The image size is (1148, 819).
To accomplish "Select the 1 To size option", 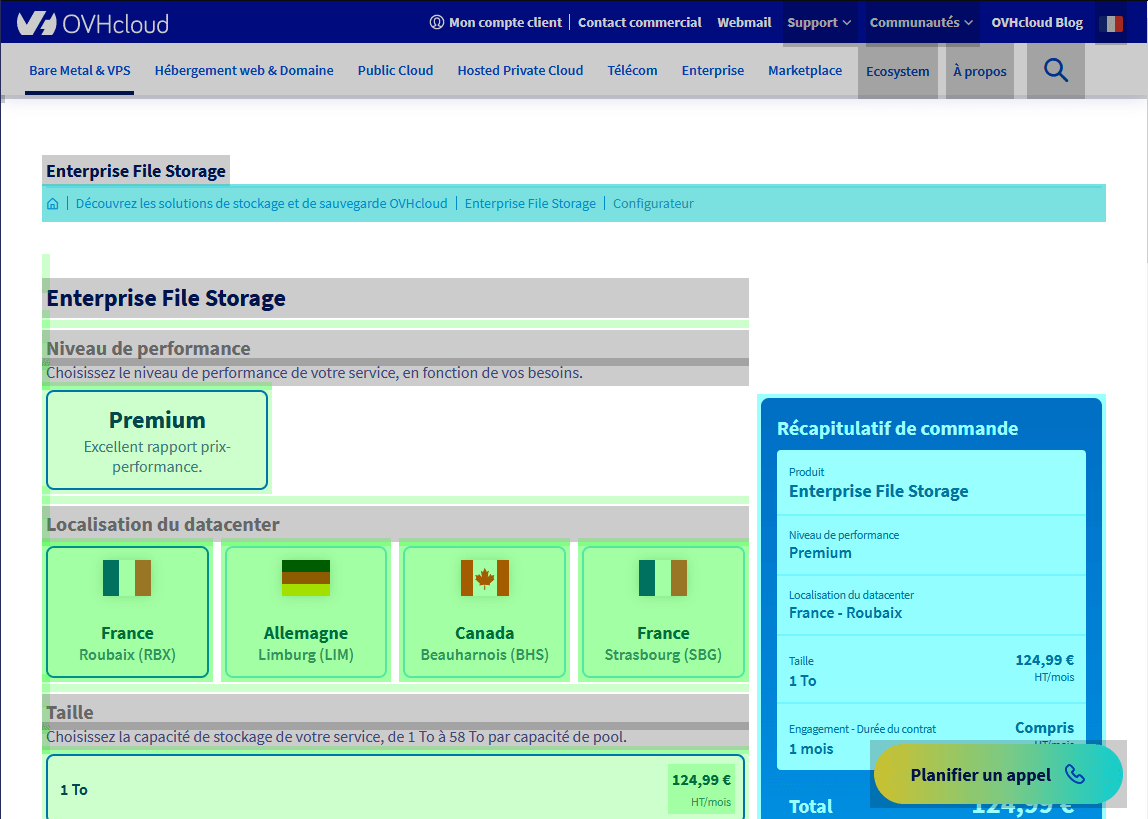I will click(x=395, y=789).
